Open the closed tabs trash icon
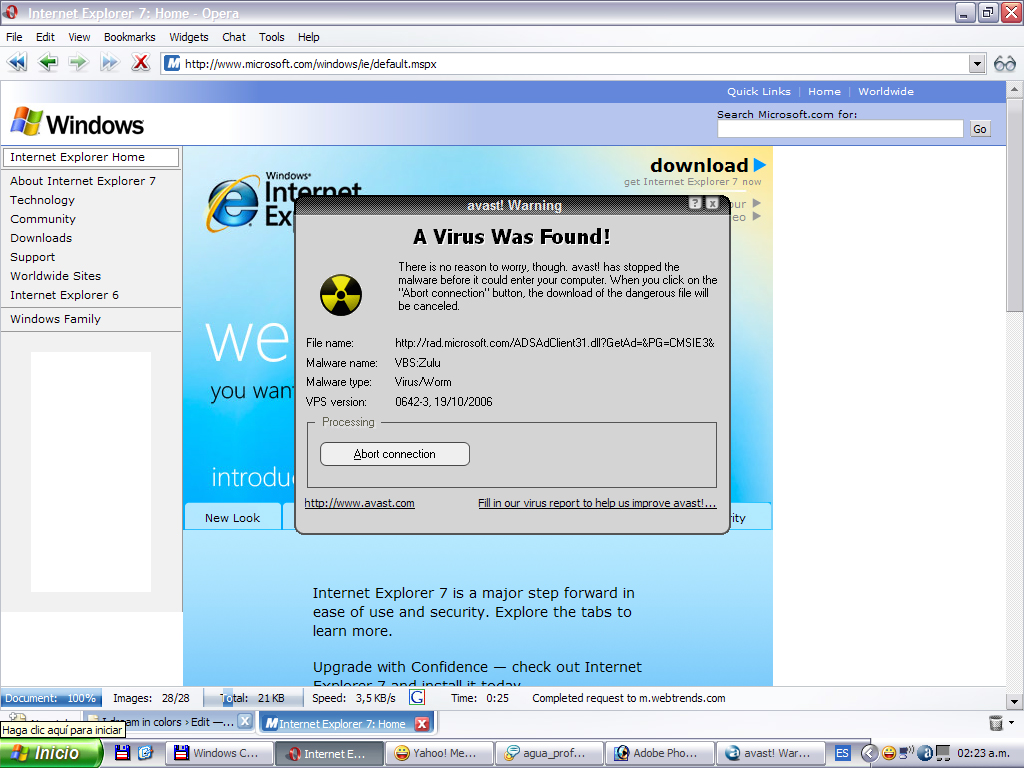Screen dimensions: 1024x768 (995, 723)
